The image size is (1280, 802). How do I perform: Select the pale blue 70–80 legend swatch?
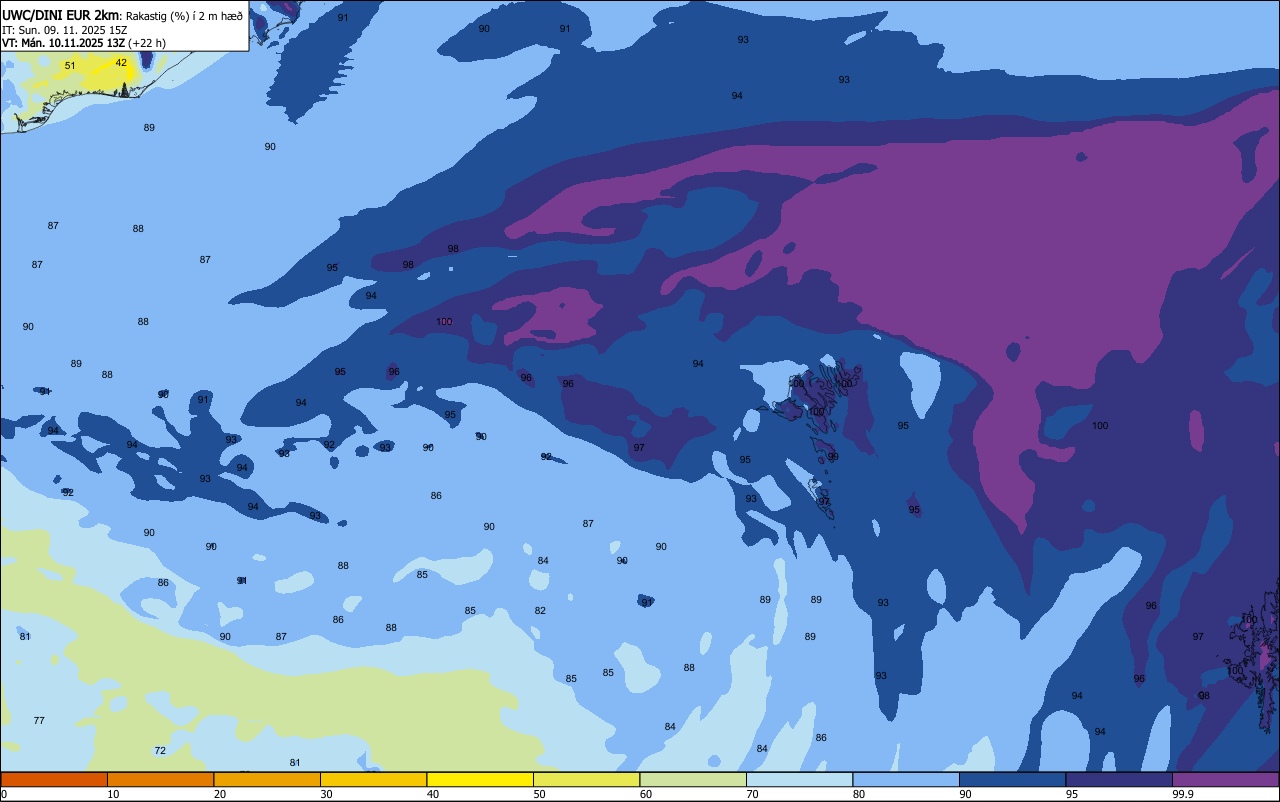pos(799,779)
